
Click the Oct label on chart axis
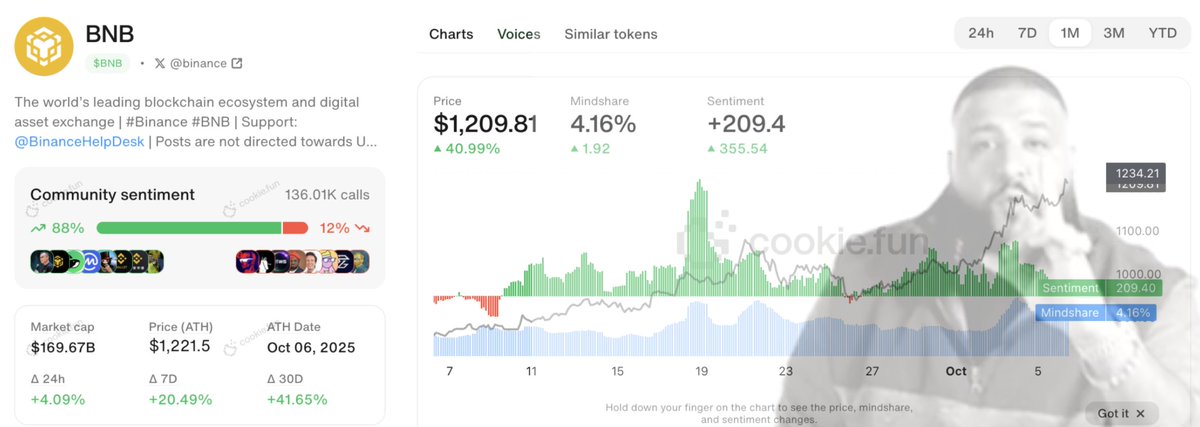[956, 371]
